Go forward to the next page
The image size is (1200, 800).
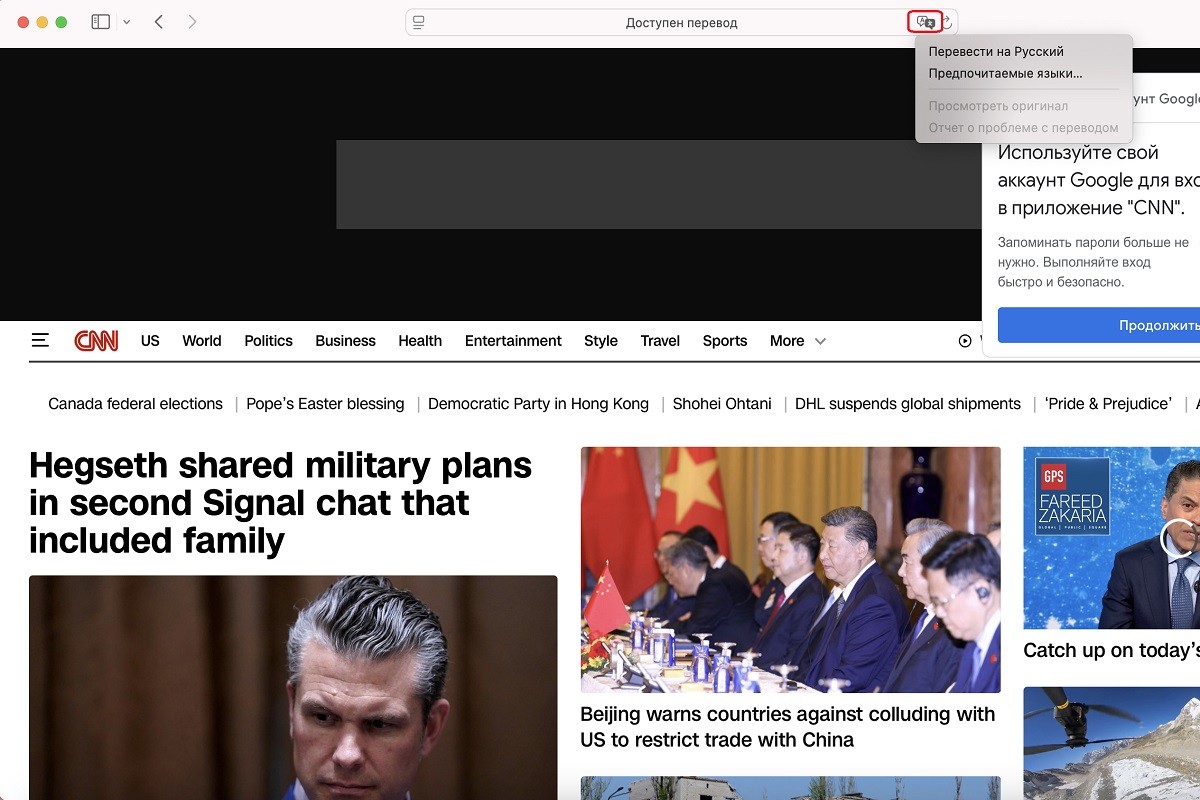192,22
